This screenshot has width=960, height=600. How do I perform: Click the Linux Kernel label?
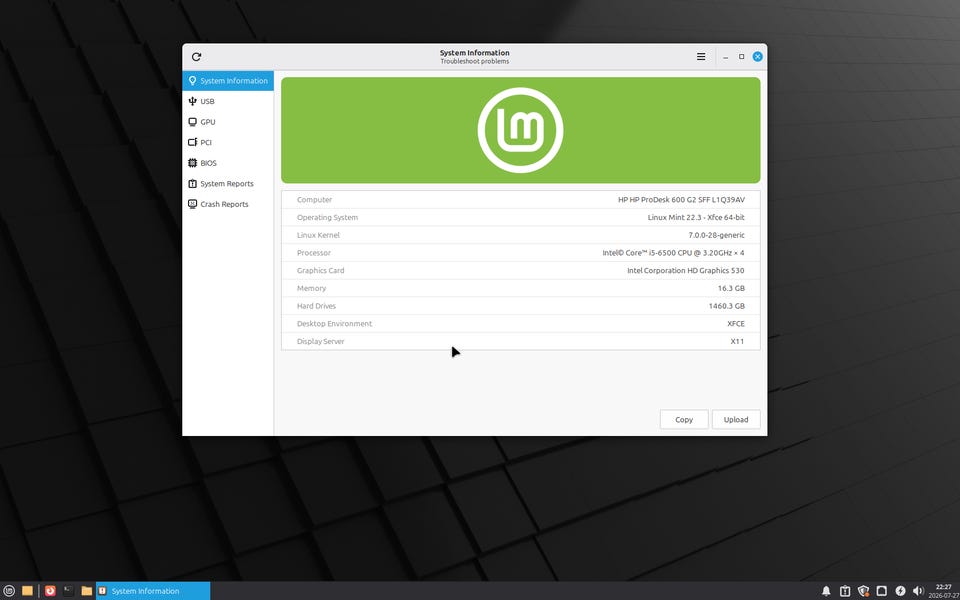click(318, 235)
